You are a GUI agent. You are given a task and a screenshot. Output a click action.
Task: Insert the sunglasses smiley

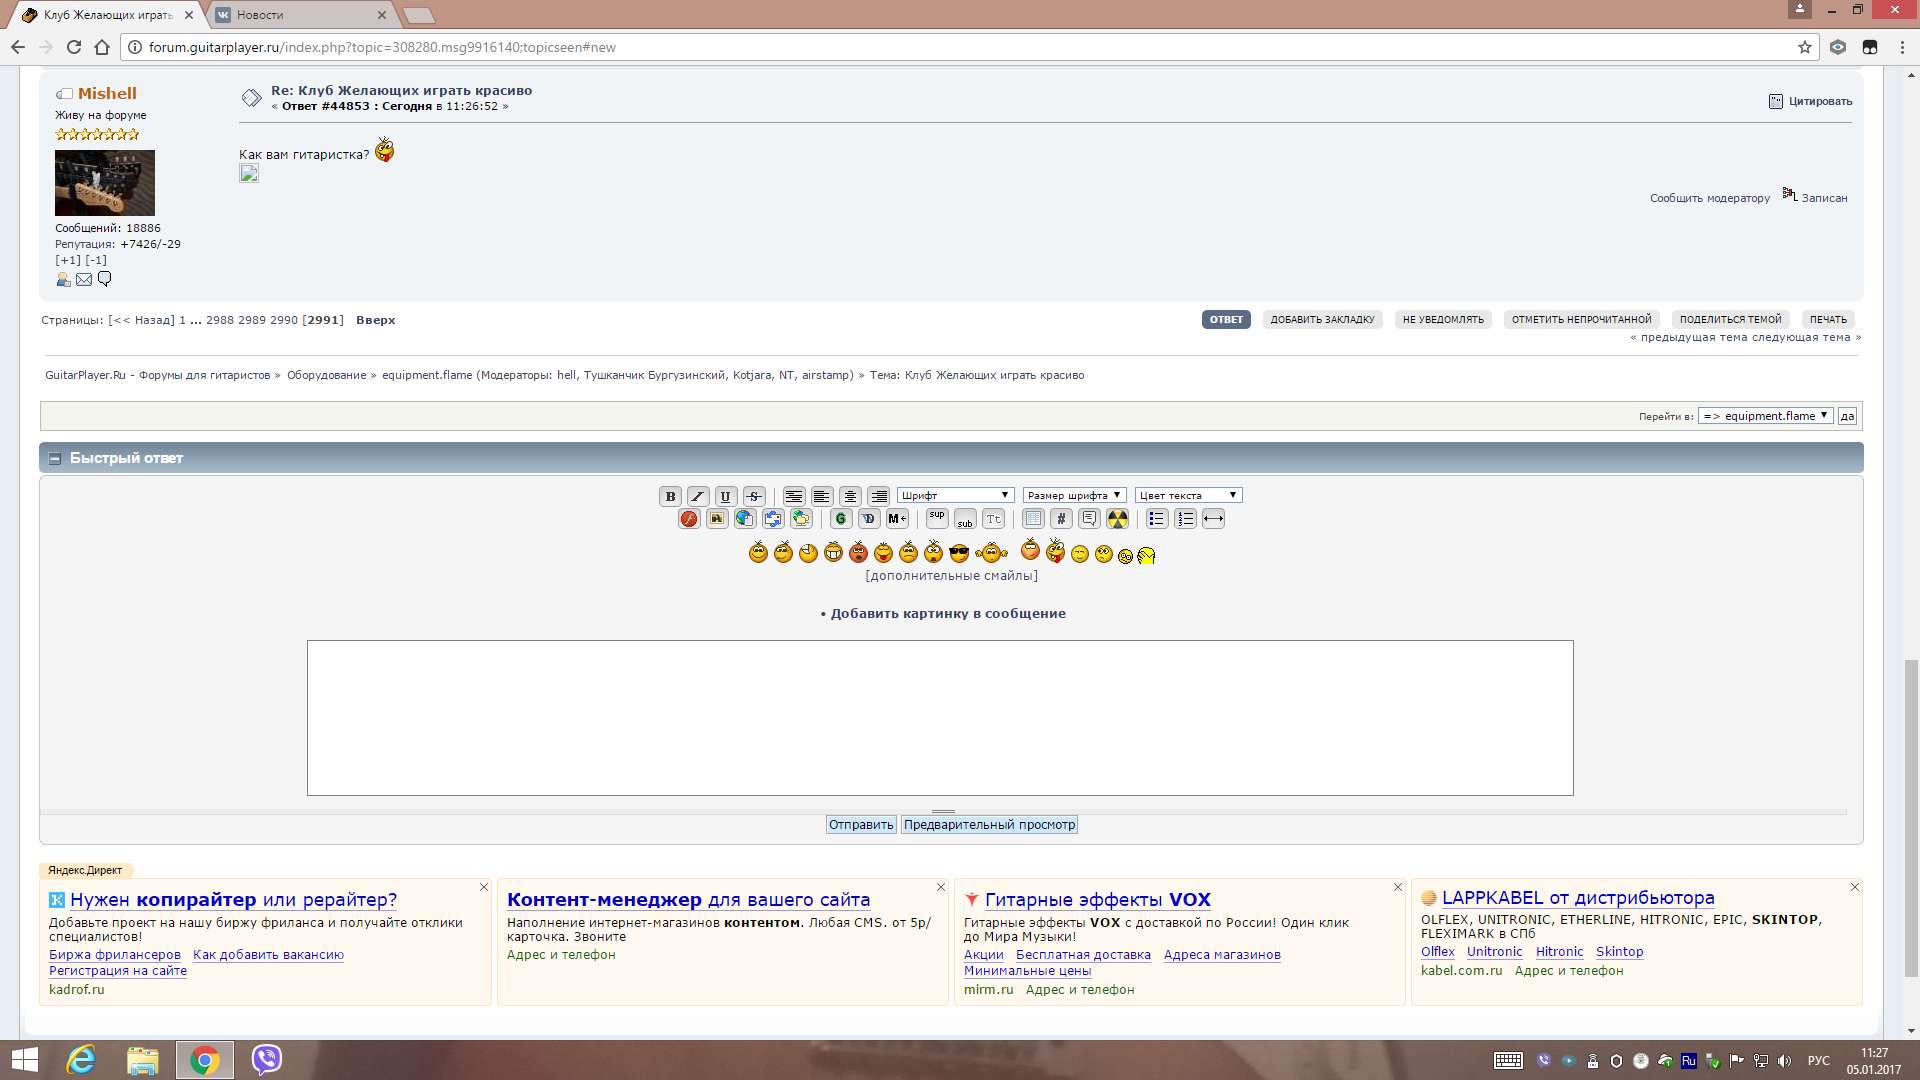point(958,553)
